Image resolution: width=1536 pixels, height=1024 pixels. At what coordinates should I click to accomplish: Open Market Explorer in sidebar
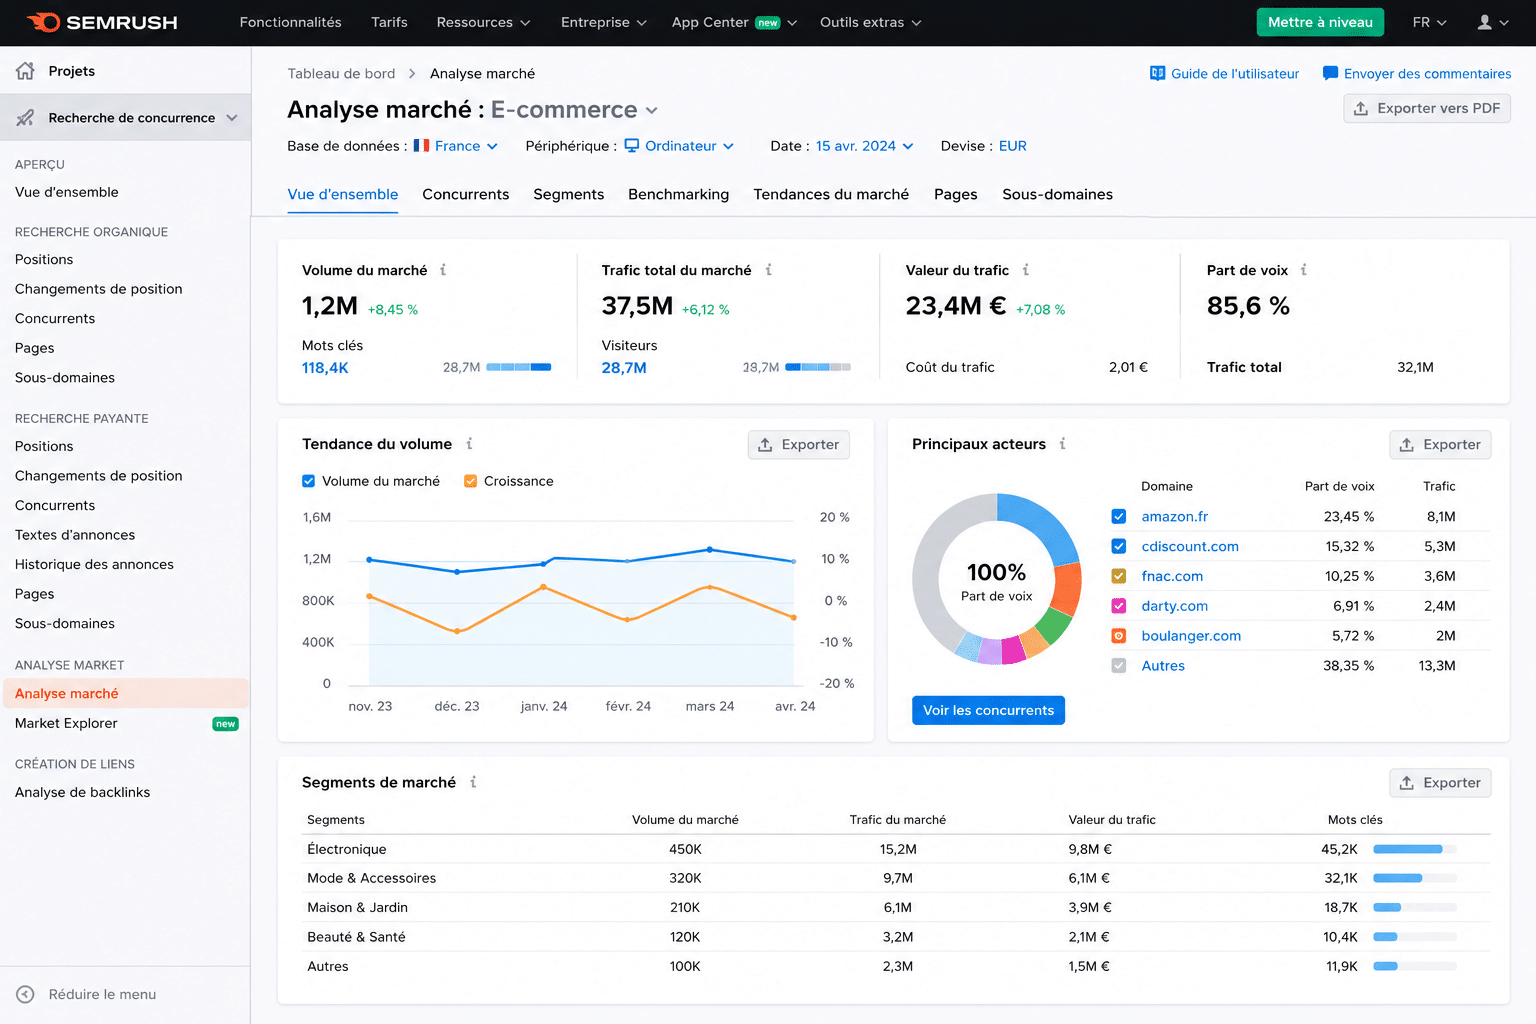66,723
